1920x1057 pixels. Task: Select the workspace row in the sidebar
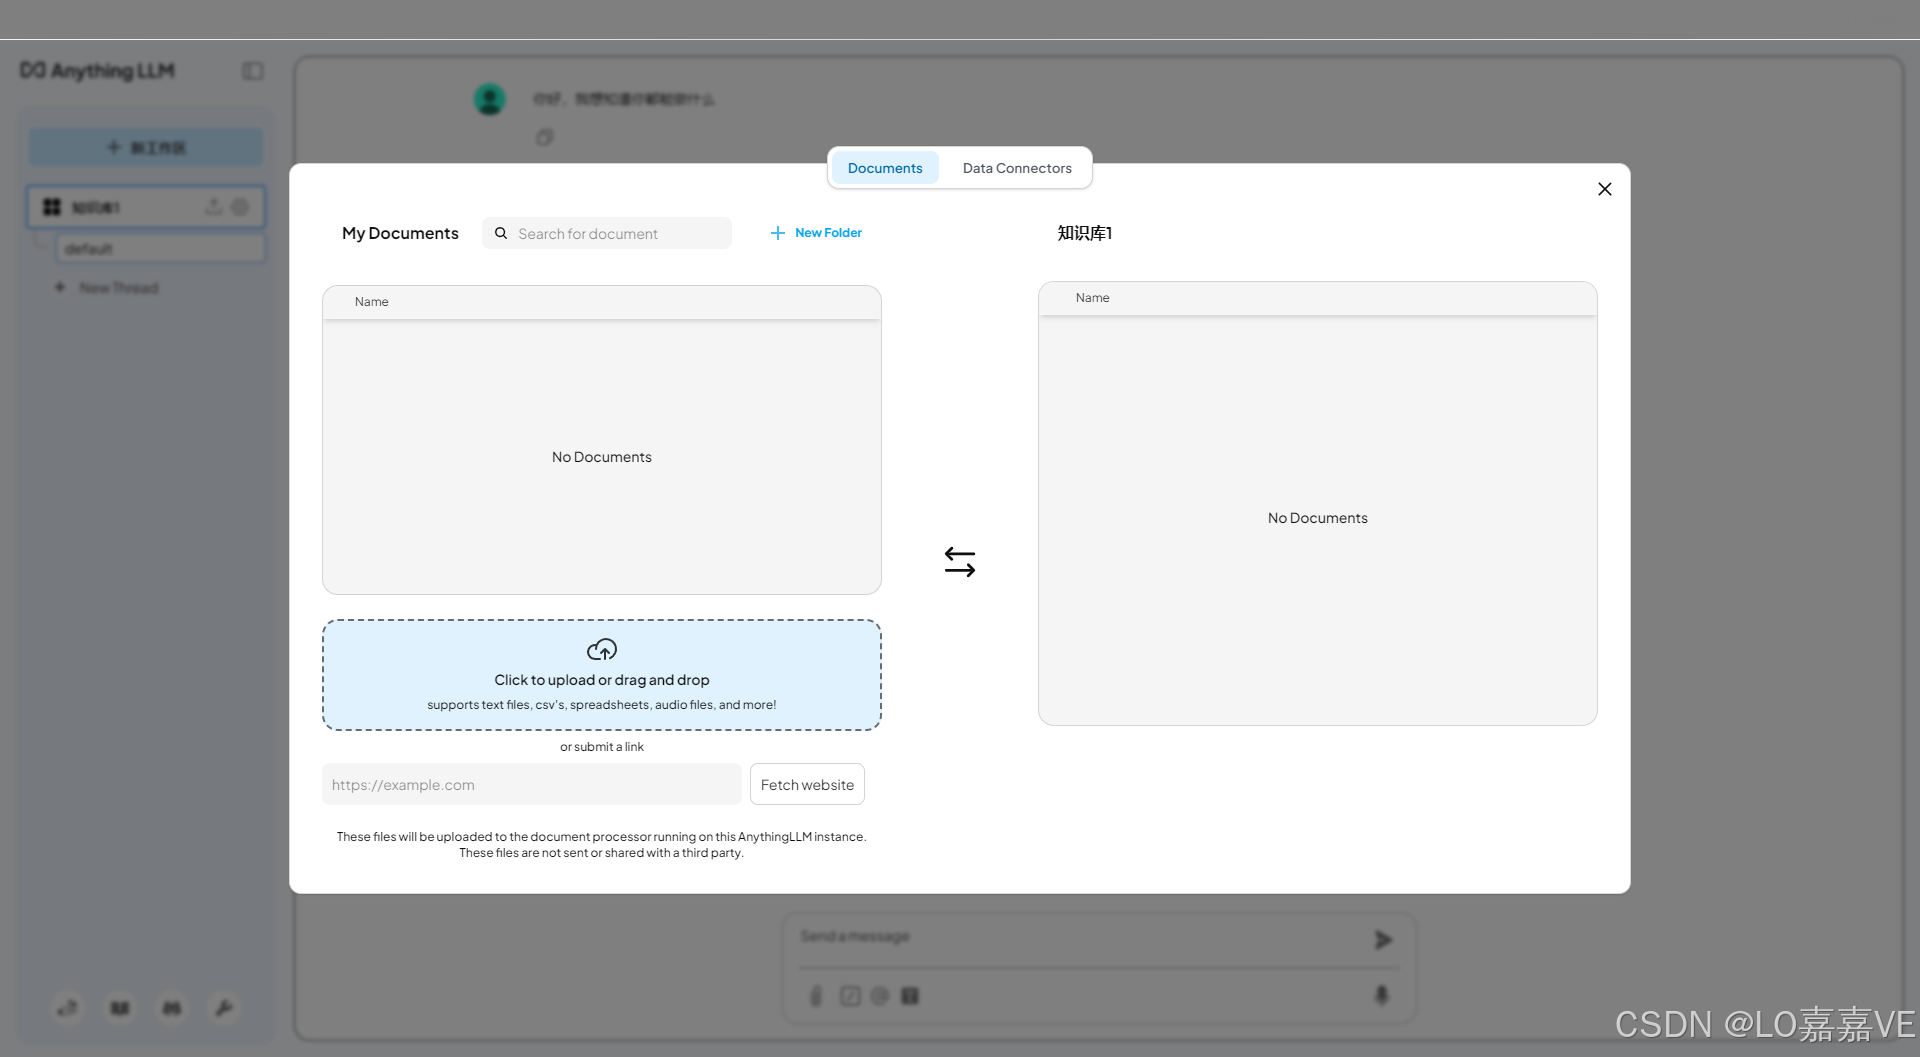146,207
